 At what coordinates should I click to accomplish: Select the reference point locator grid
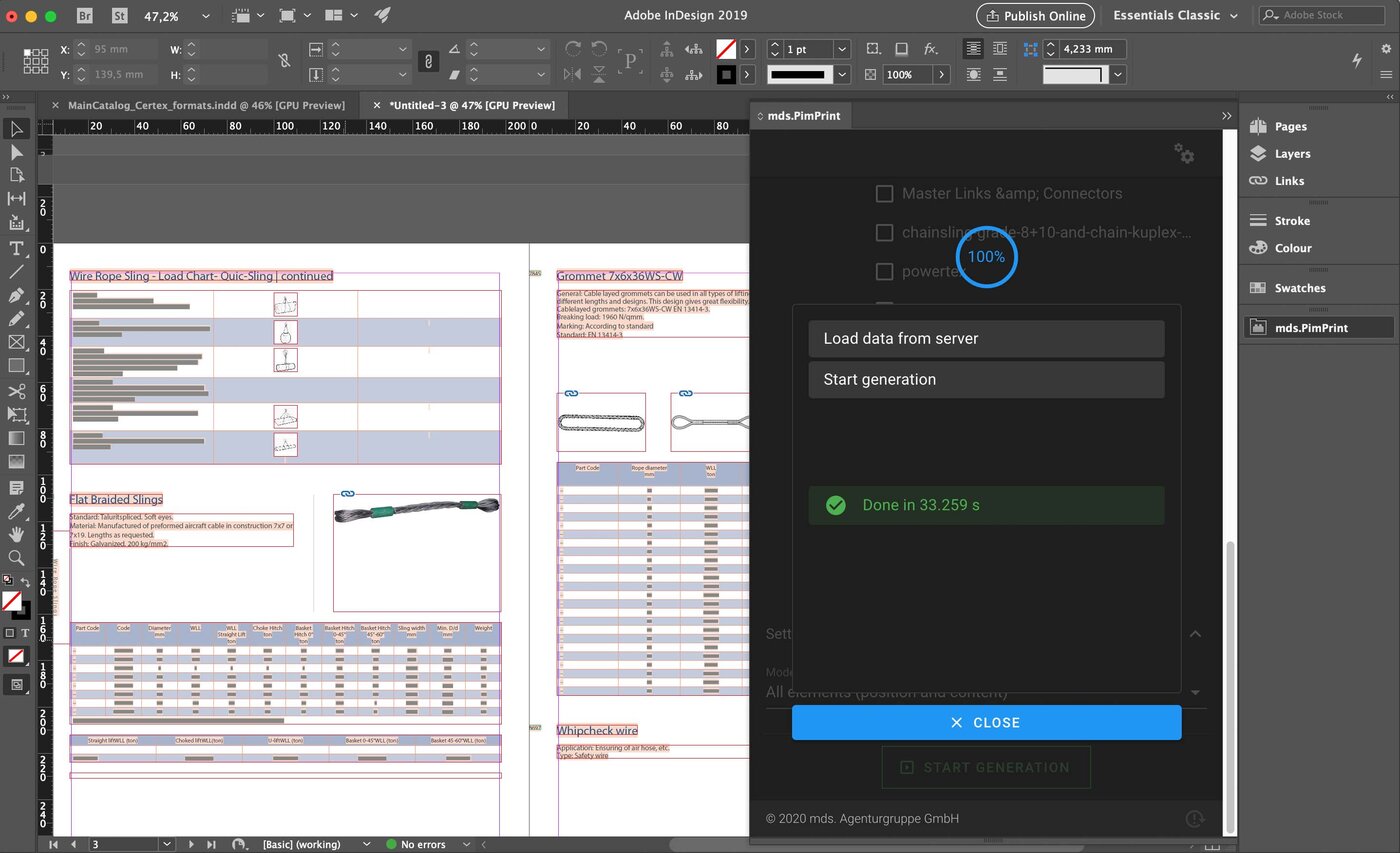[35, 61]
